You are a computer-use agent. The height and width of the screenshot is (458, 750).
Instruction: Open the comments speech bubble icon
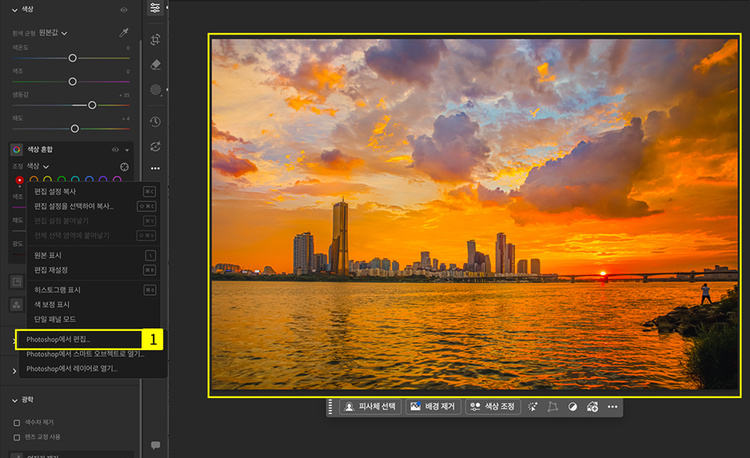point(155,444)
